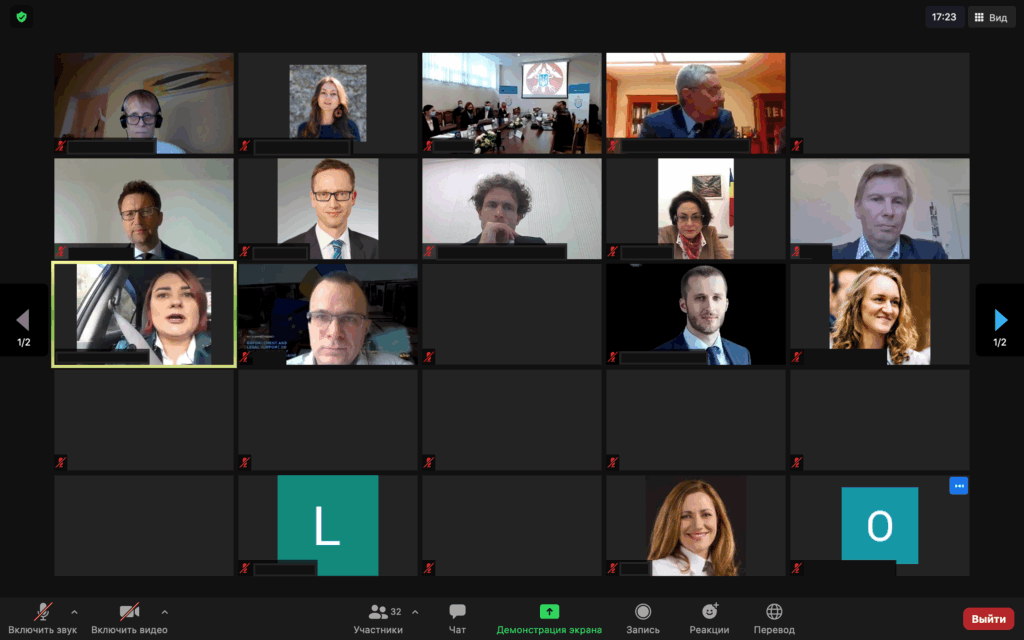The height and width of the screenshot is (640, 1024).
Task: Select the participant tile with letter L
Action: (x=327, y=525)
